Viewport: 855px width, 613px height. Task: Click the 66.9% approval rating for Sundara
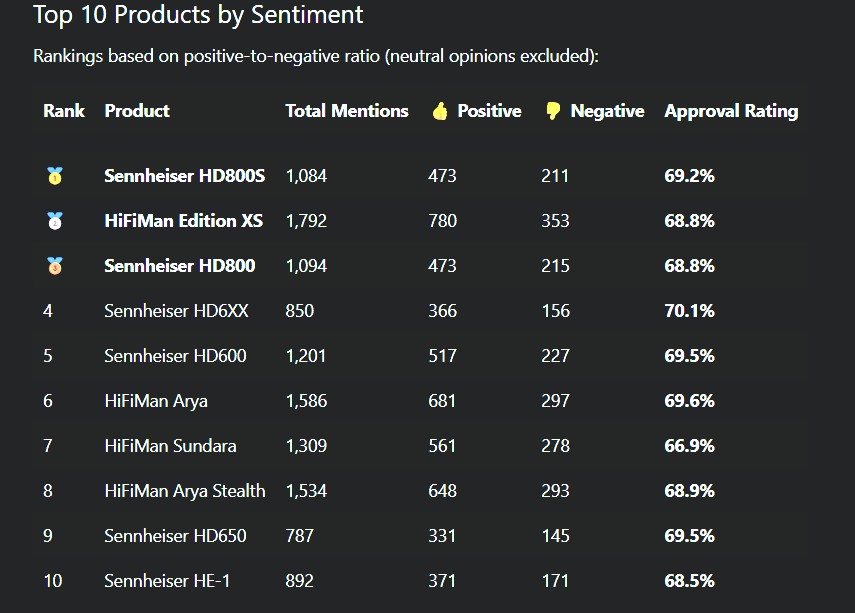pos(689,446)
